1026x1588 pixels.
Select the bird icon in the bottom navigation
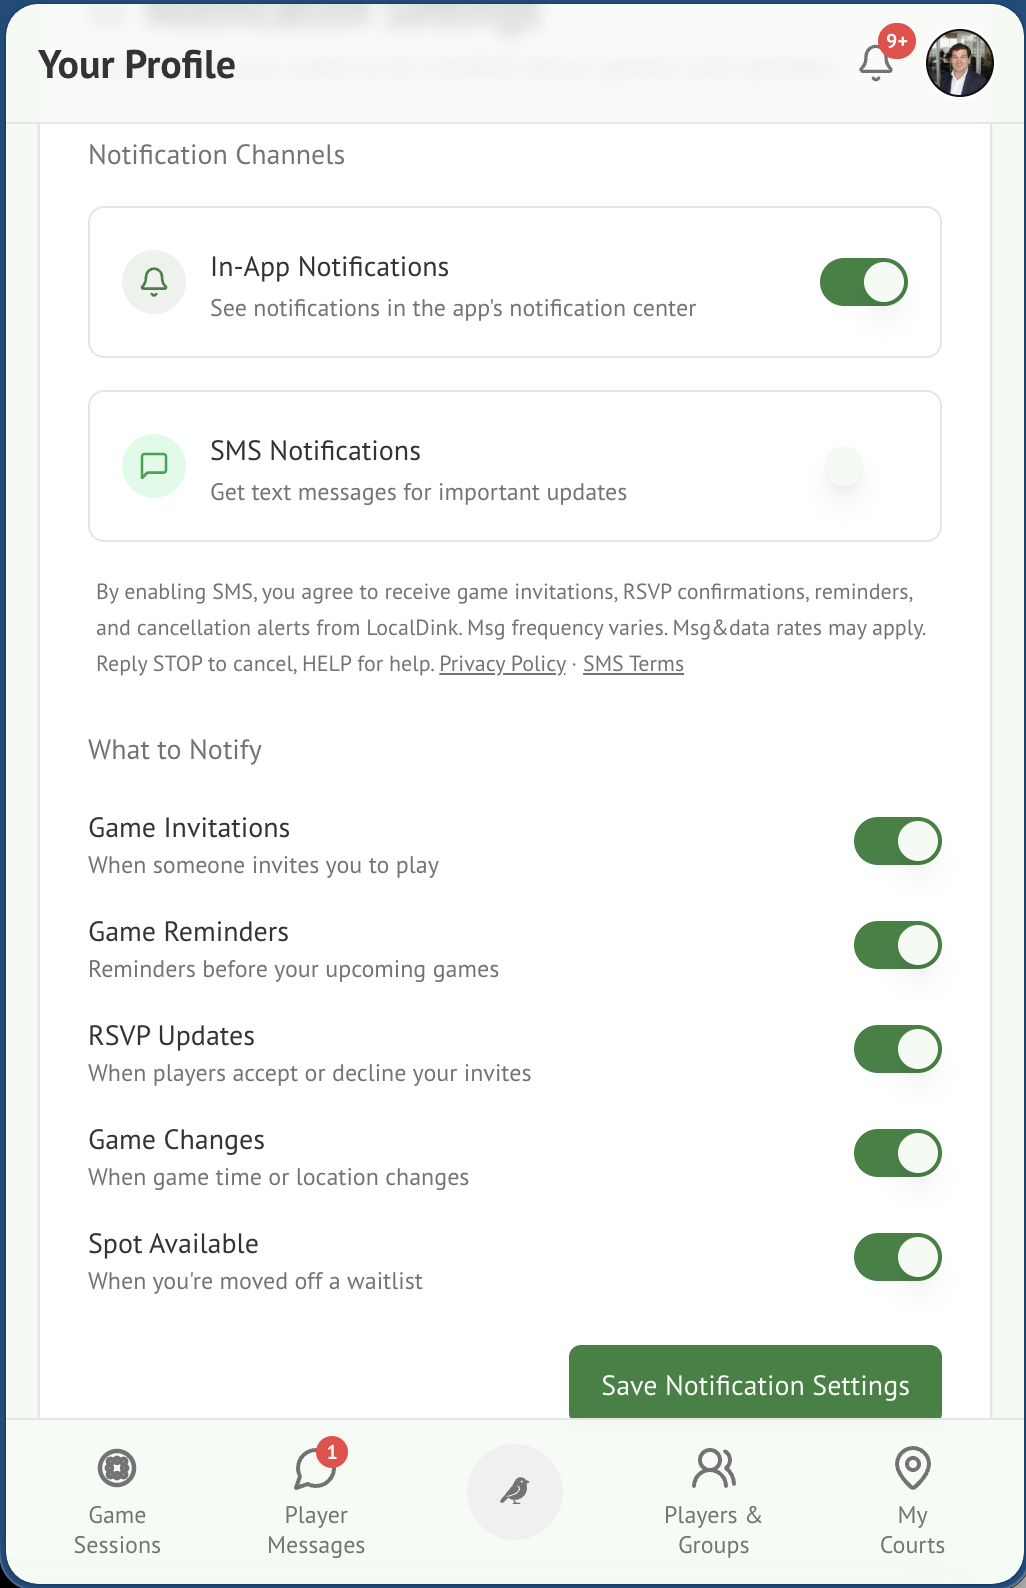(x=514, y=1491)
